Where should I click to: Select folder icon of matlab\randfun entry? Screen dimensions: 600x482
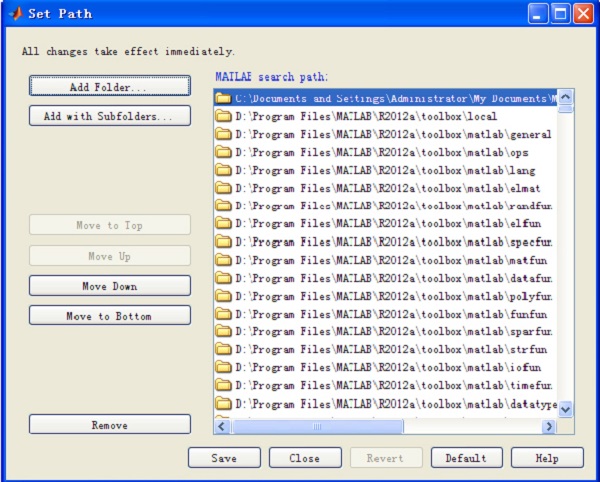tap(223, 205)
